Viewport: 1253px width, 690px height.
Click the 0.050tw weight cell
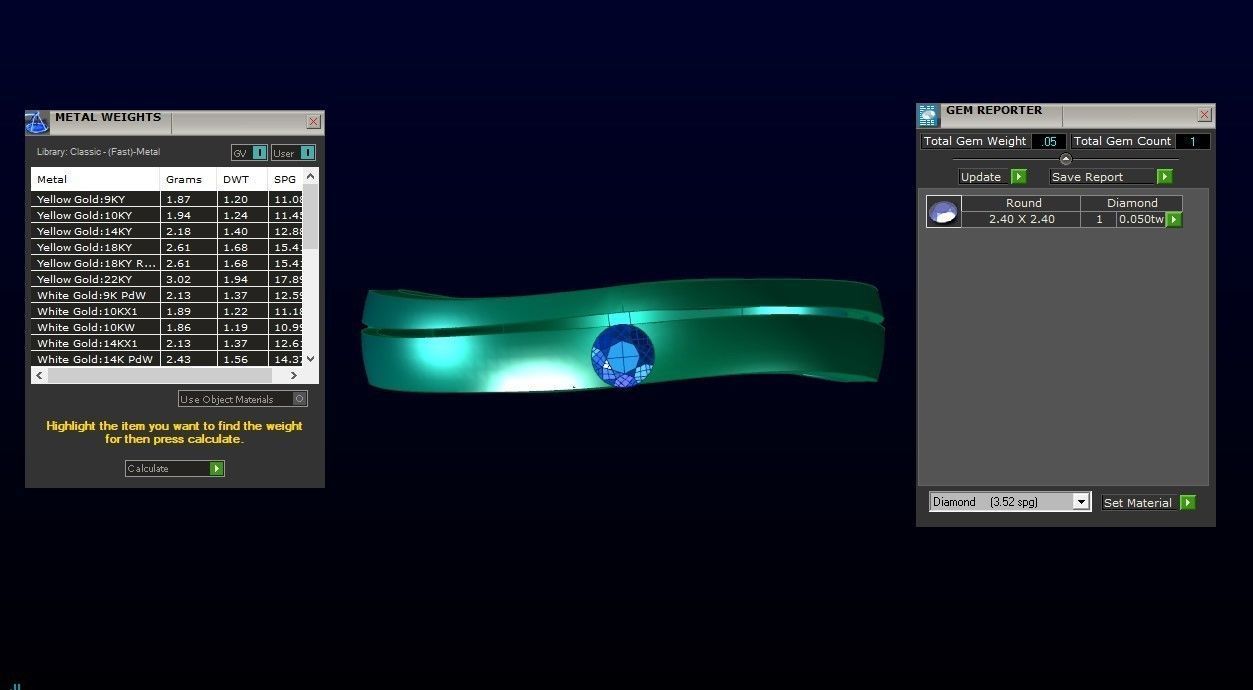(1141, 219)
